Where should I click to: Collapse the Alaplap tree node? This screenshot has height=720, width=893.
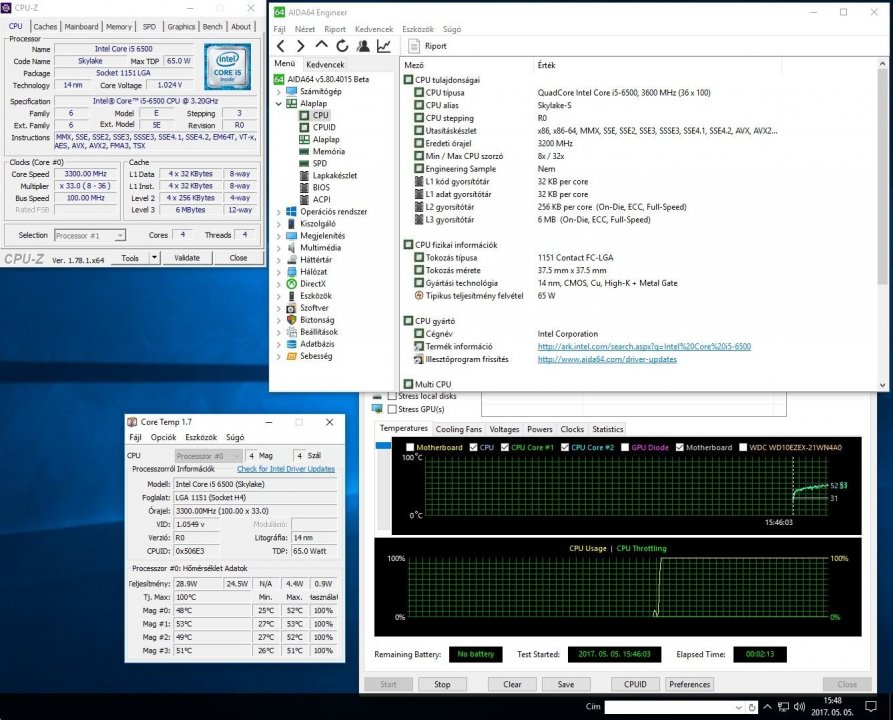278,104
